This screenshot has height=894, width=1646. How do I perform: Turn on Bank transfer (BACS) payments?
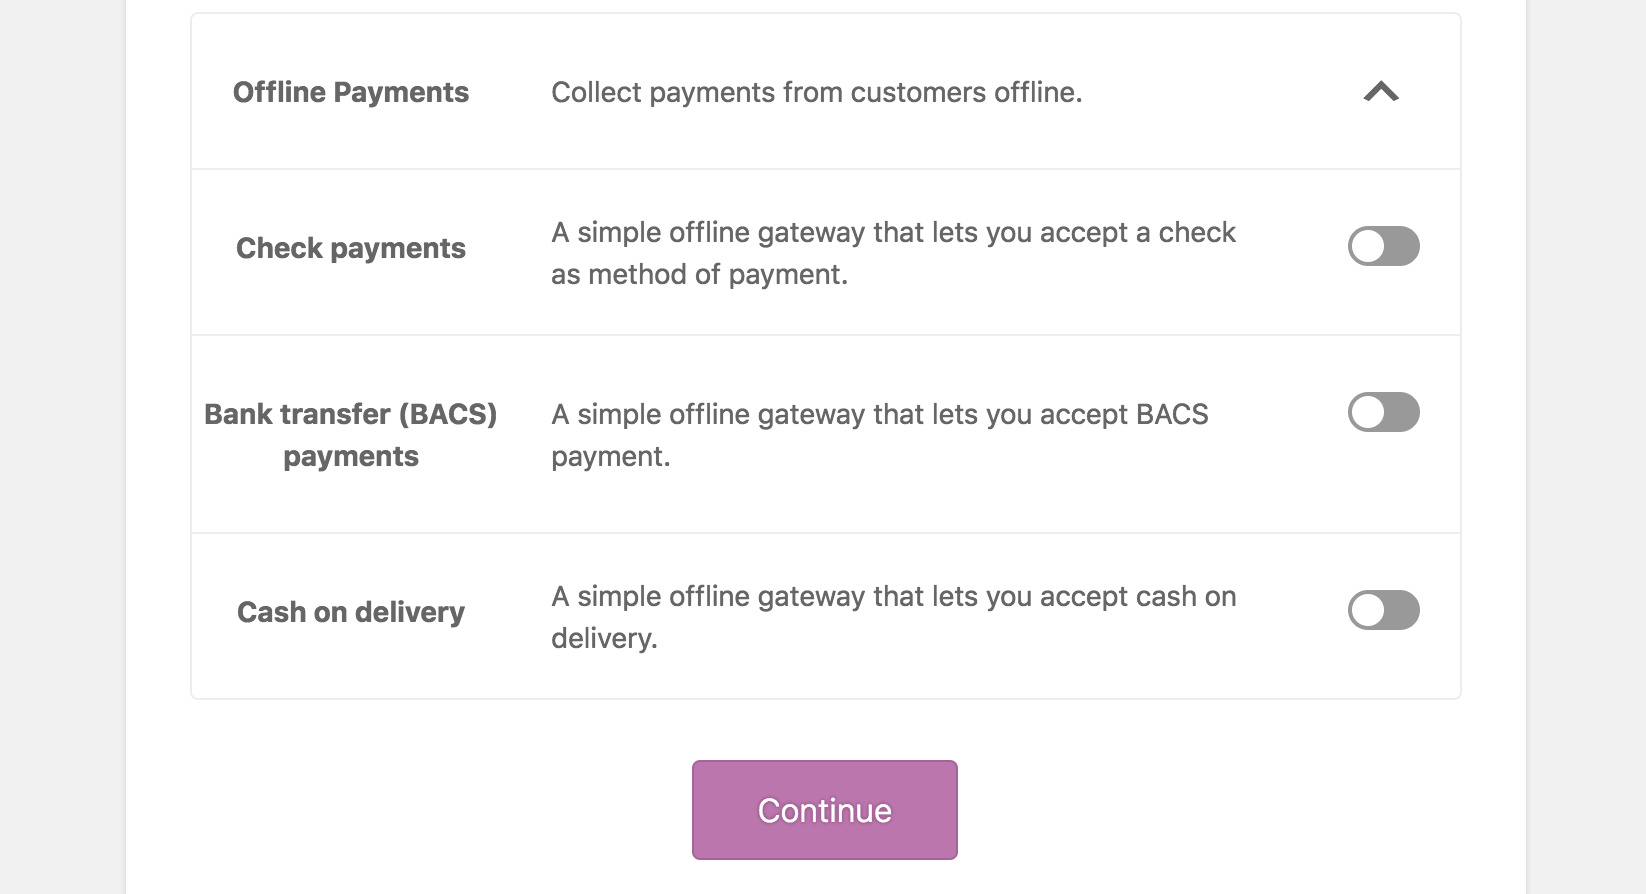click(1383, 412)
